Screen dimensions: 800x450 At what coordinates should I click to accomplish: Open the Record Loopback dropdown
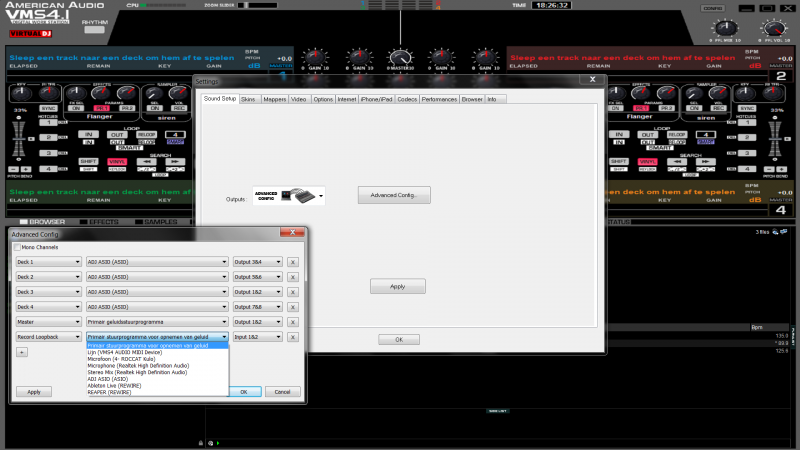point(48,337)
